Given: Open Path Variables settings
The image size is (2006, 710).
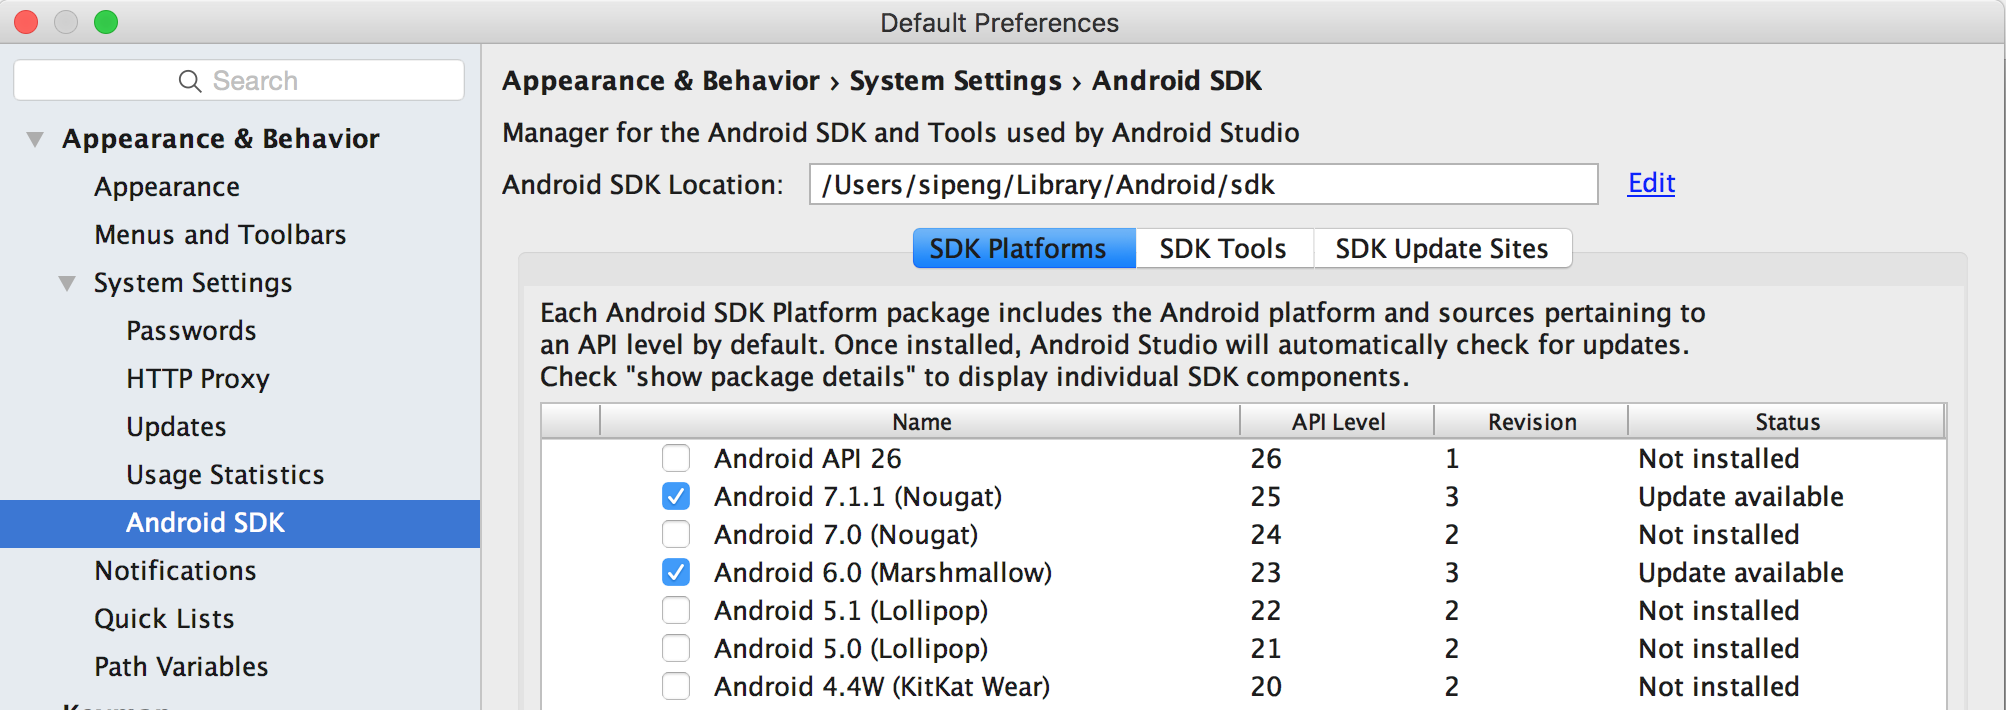Looking at the screenshot, I should pyautogui.click(x=181, y=667).
